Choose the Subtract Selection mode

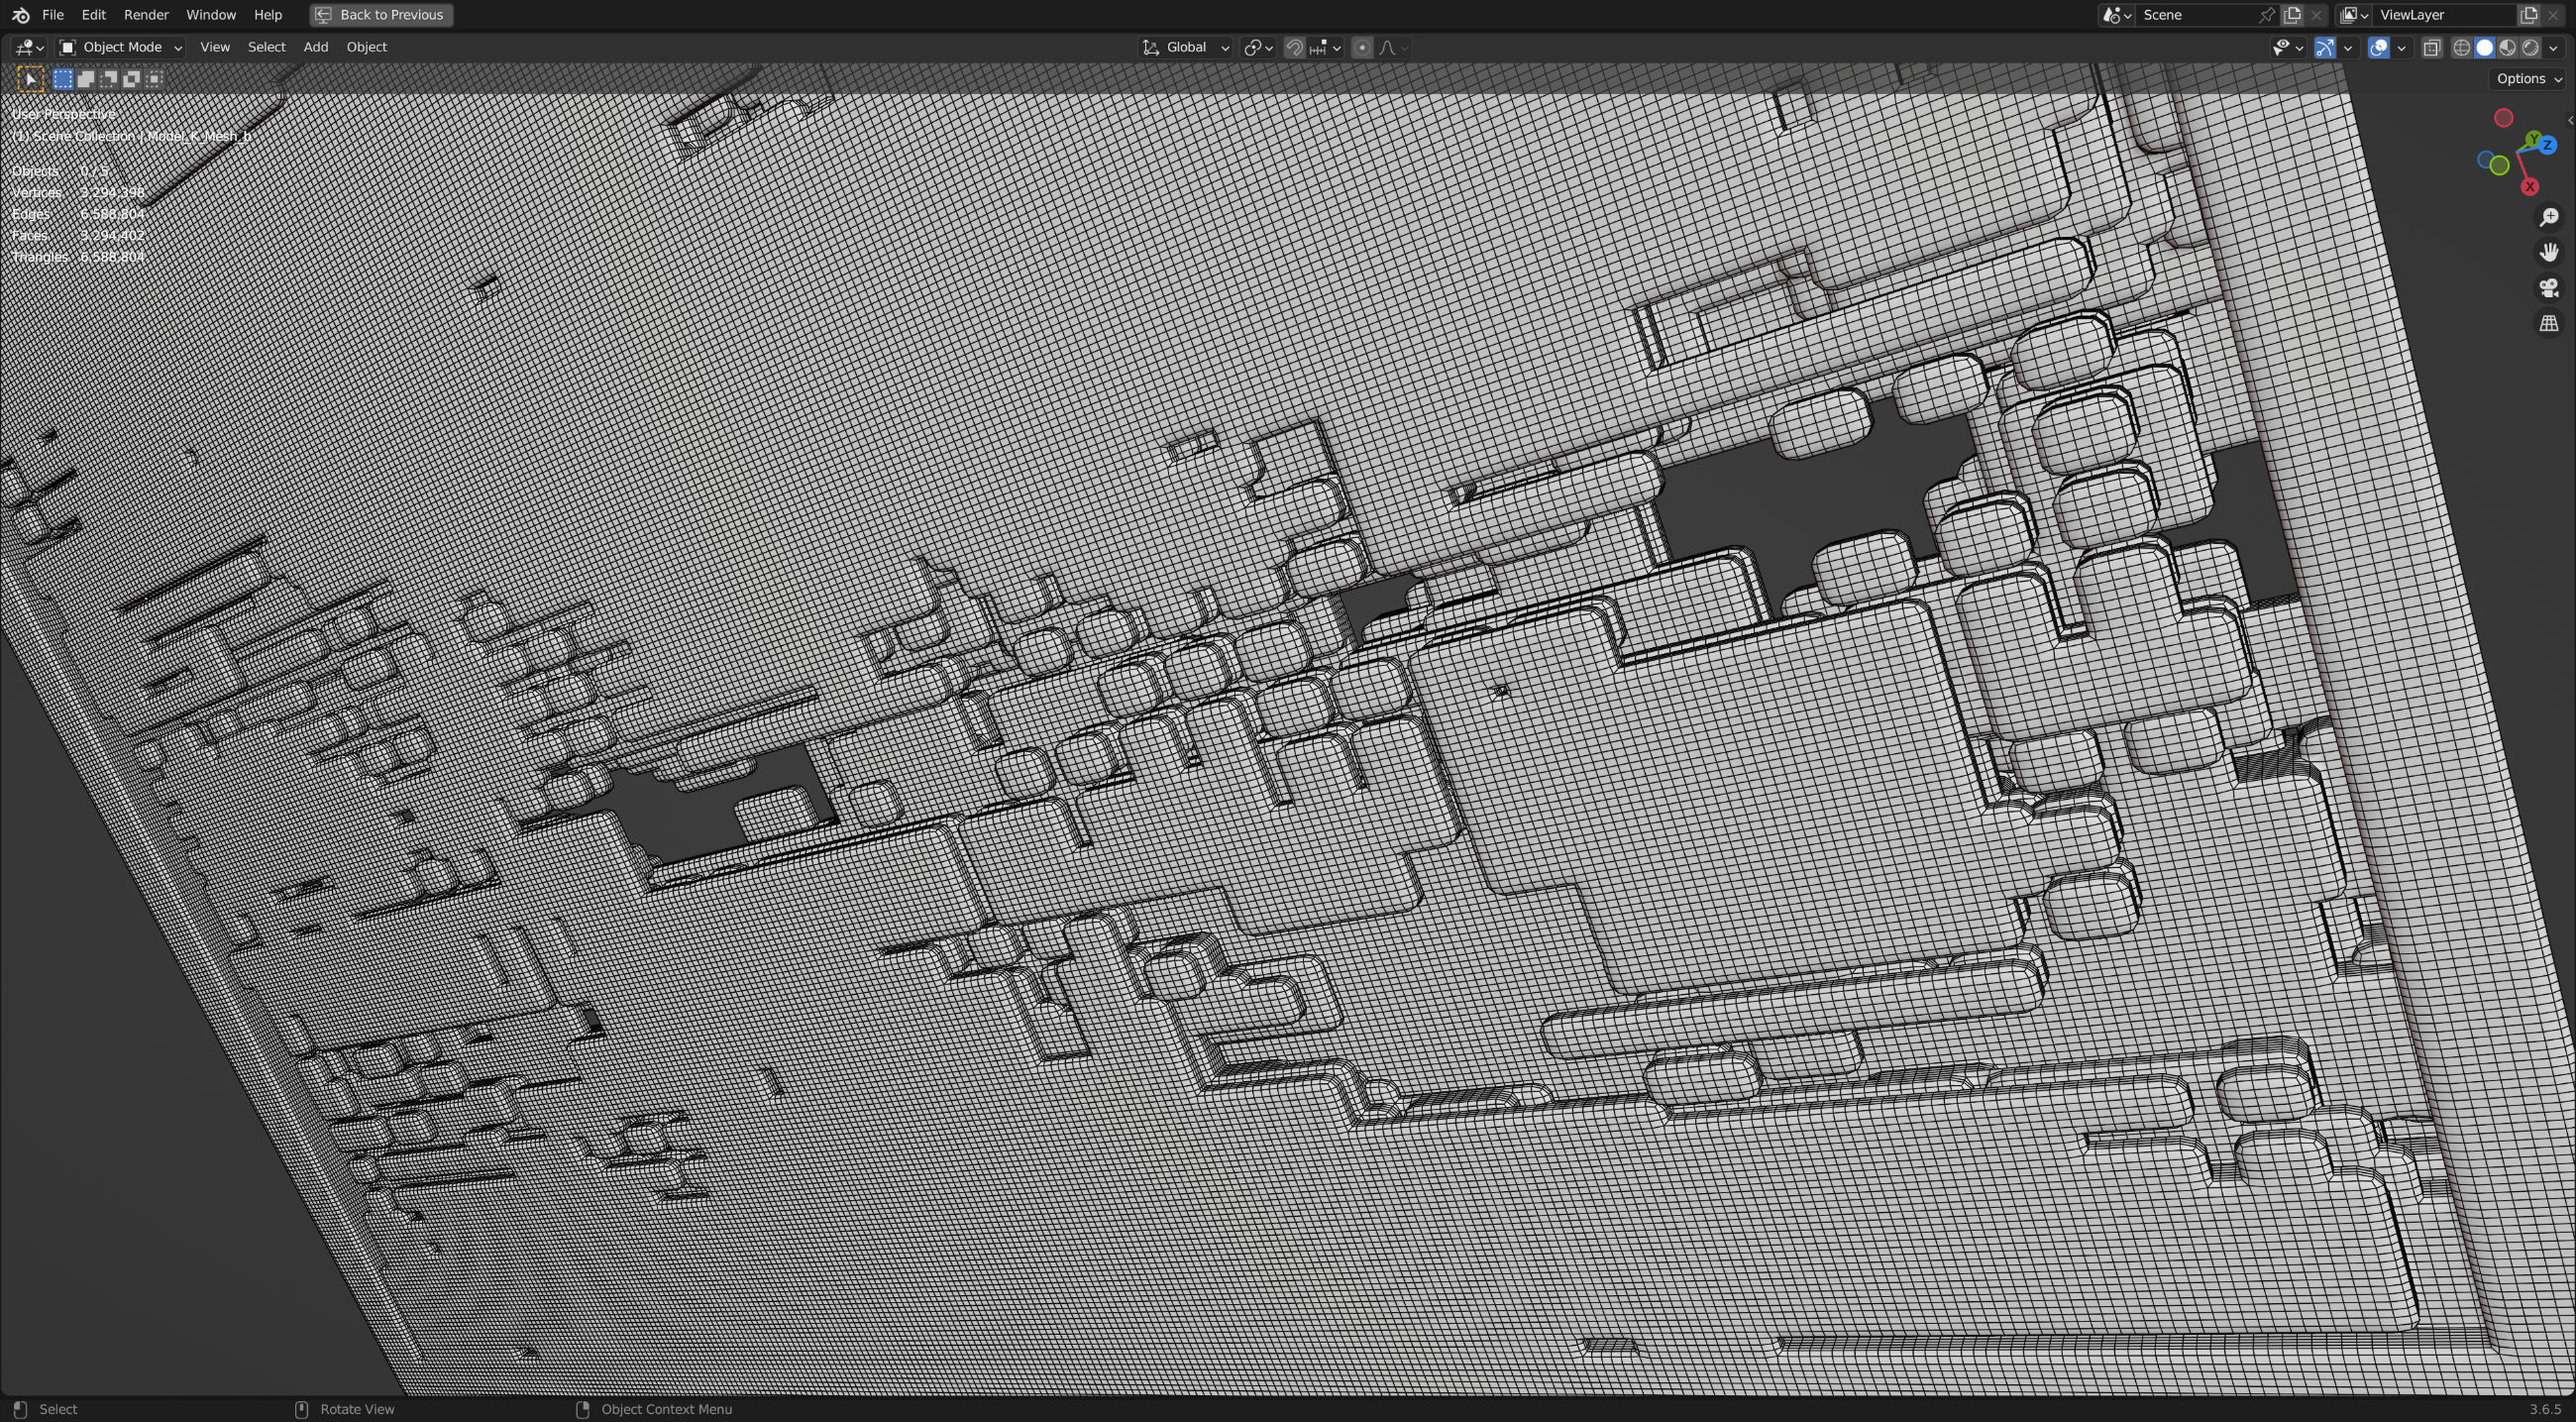coord(108,79)
